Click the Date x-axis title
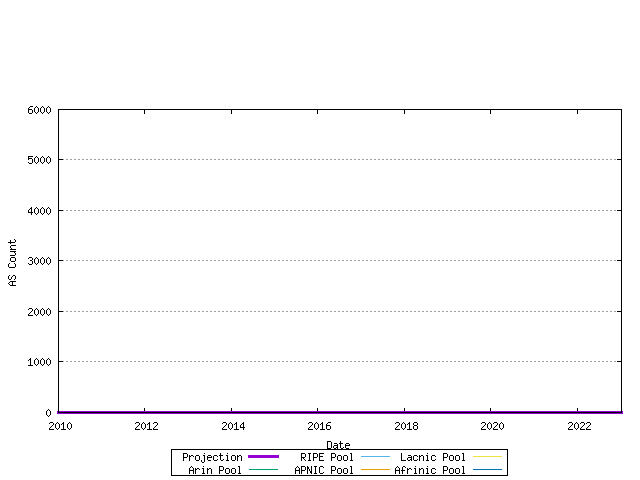Image resolution: width=640 pixels, height=480 pixels. [338, 445]
